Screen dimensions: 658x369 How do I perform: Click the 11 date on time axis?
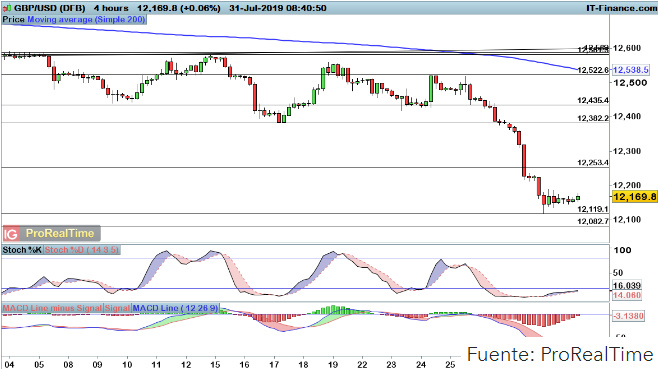[156, 364]
